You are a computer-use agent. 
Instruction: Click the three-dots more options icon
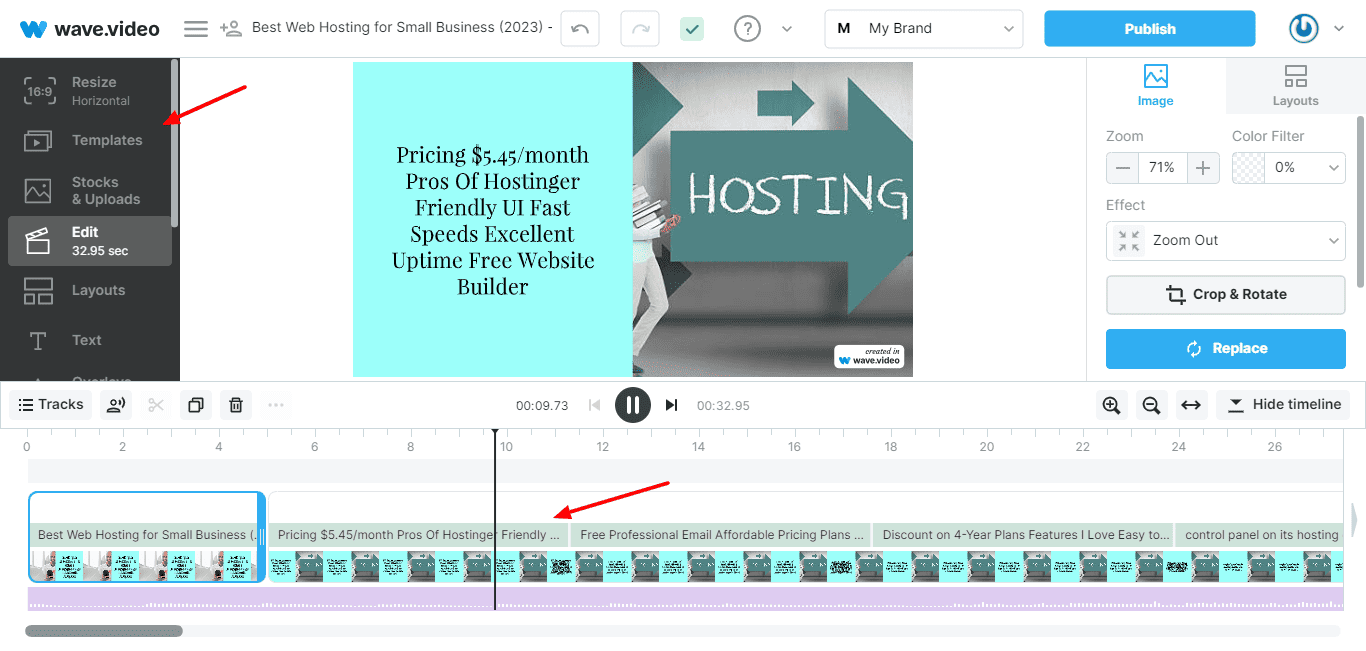pos(276,405)
